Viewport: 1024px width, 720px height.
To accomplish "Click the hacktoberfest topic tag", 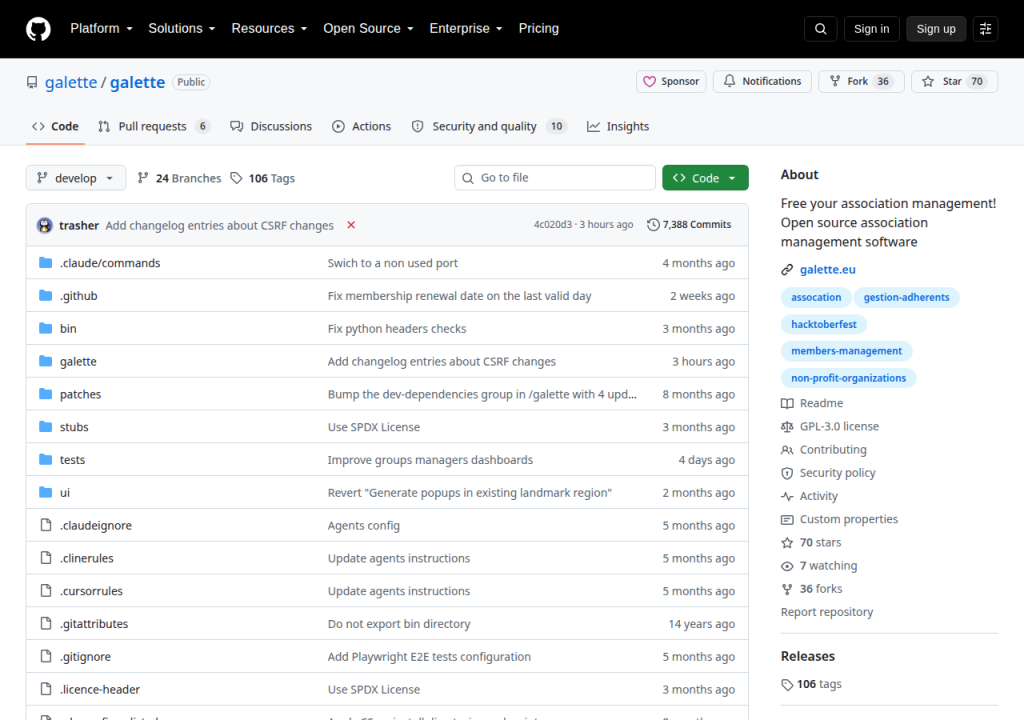I will click(x=824, y=324).
